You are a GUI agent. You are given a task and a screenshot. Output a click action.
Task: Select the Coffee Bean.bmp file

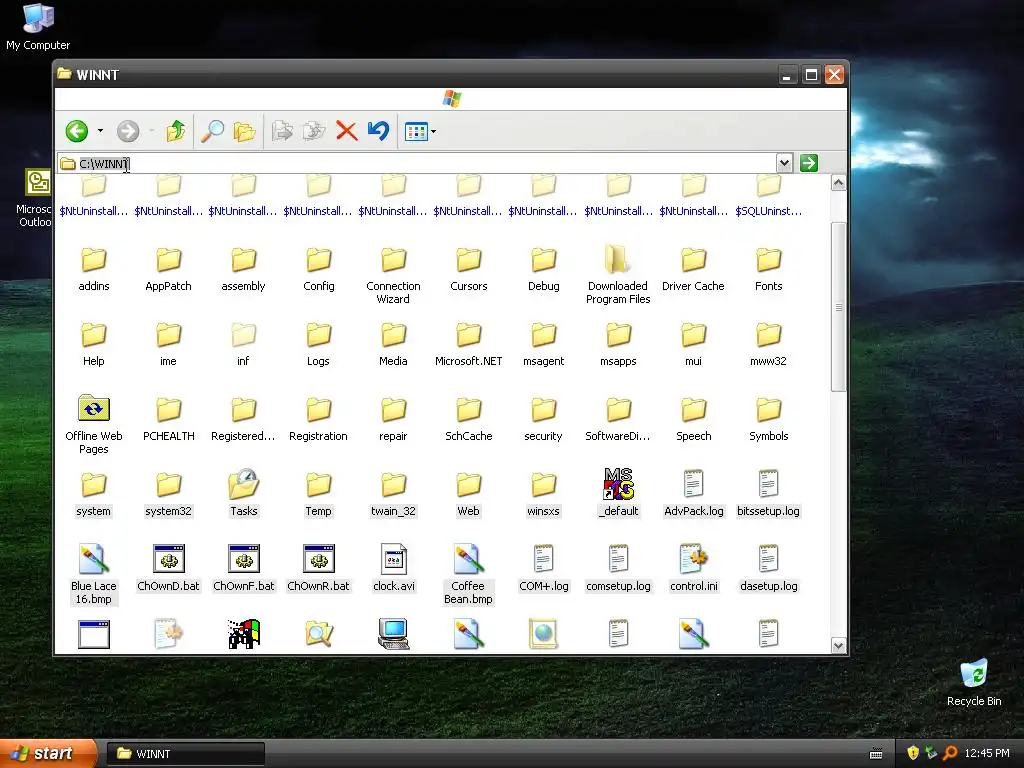coord(468,574)
